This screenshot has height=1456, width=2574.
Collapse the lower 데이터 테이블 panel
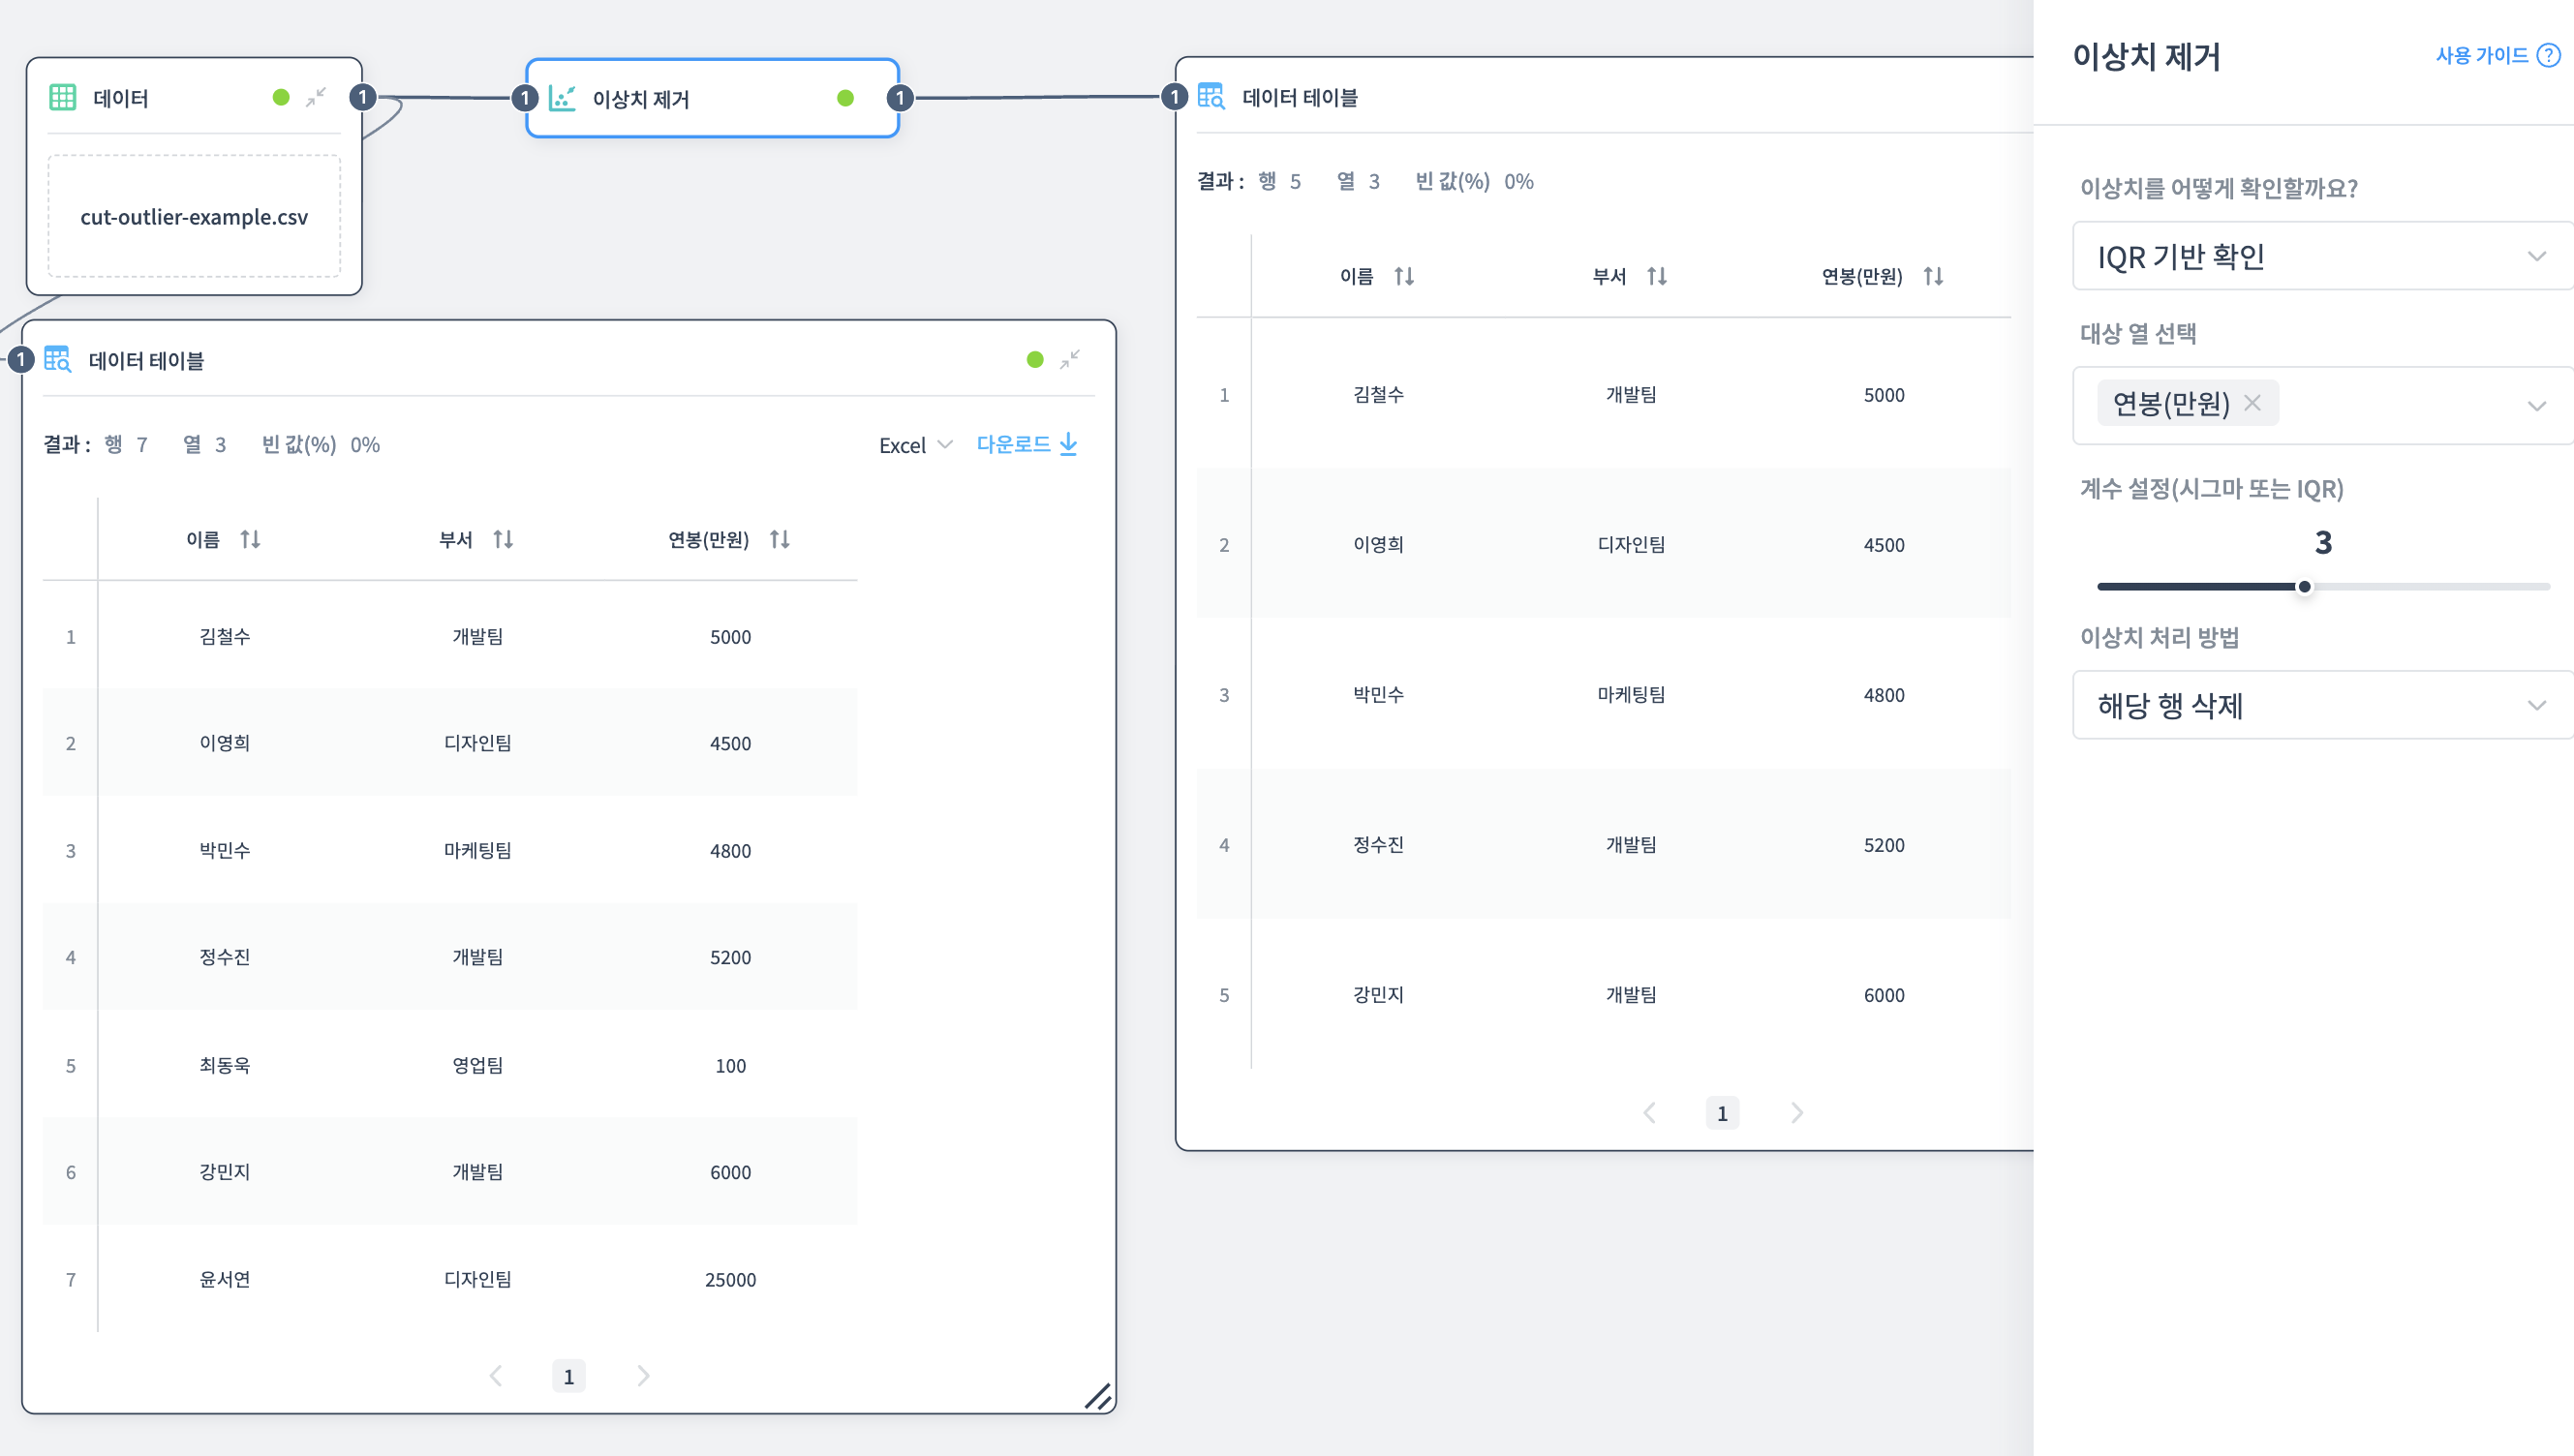tap(1070, 359)
